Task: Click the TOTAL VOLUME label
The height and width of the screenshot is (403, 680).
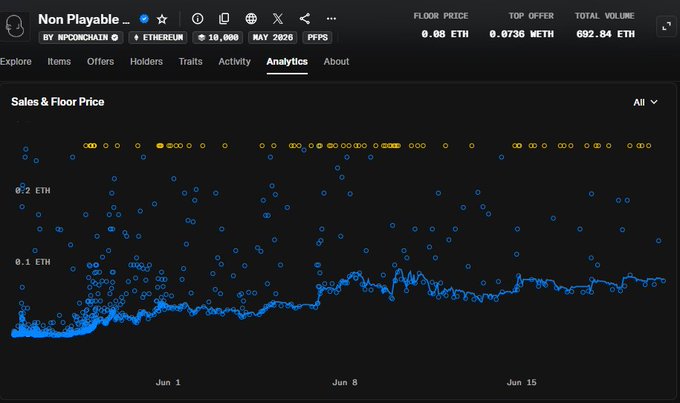Action: (x=605, y=16)
